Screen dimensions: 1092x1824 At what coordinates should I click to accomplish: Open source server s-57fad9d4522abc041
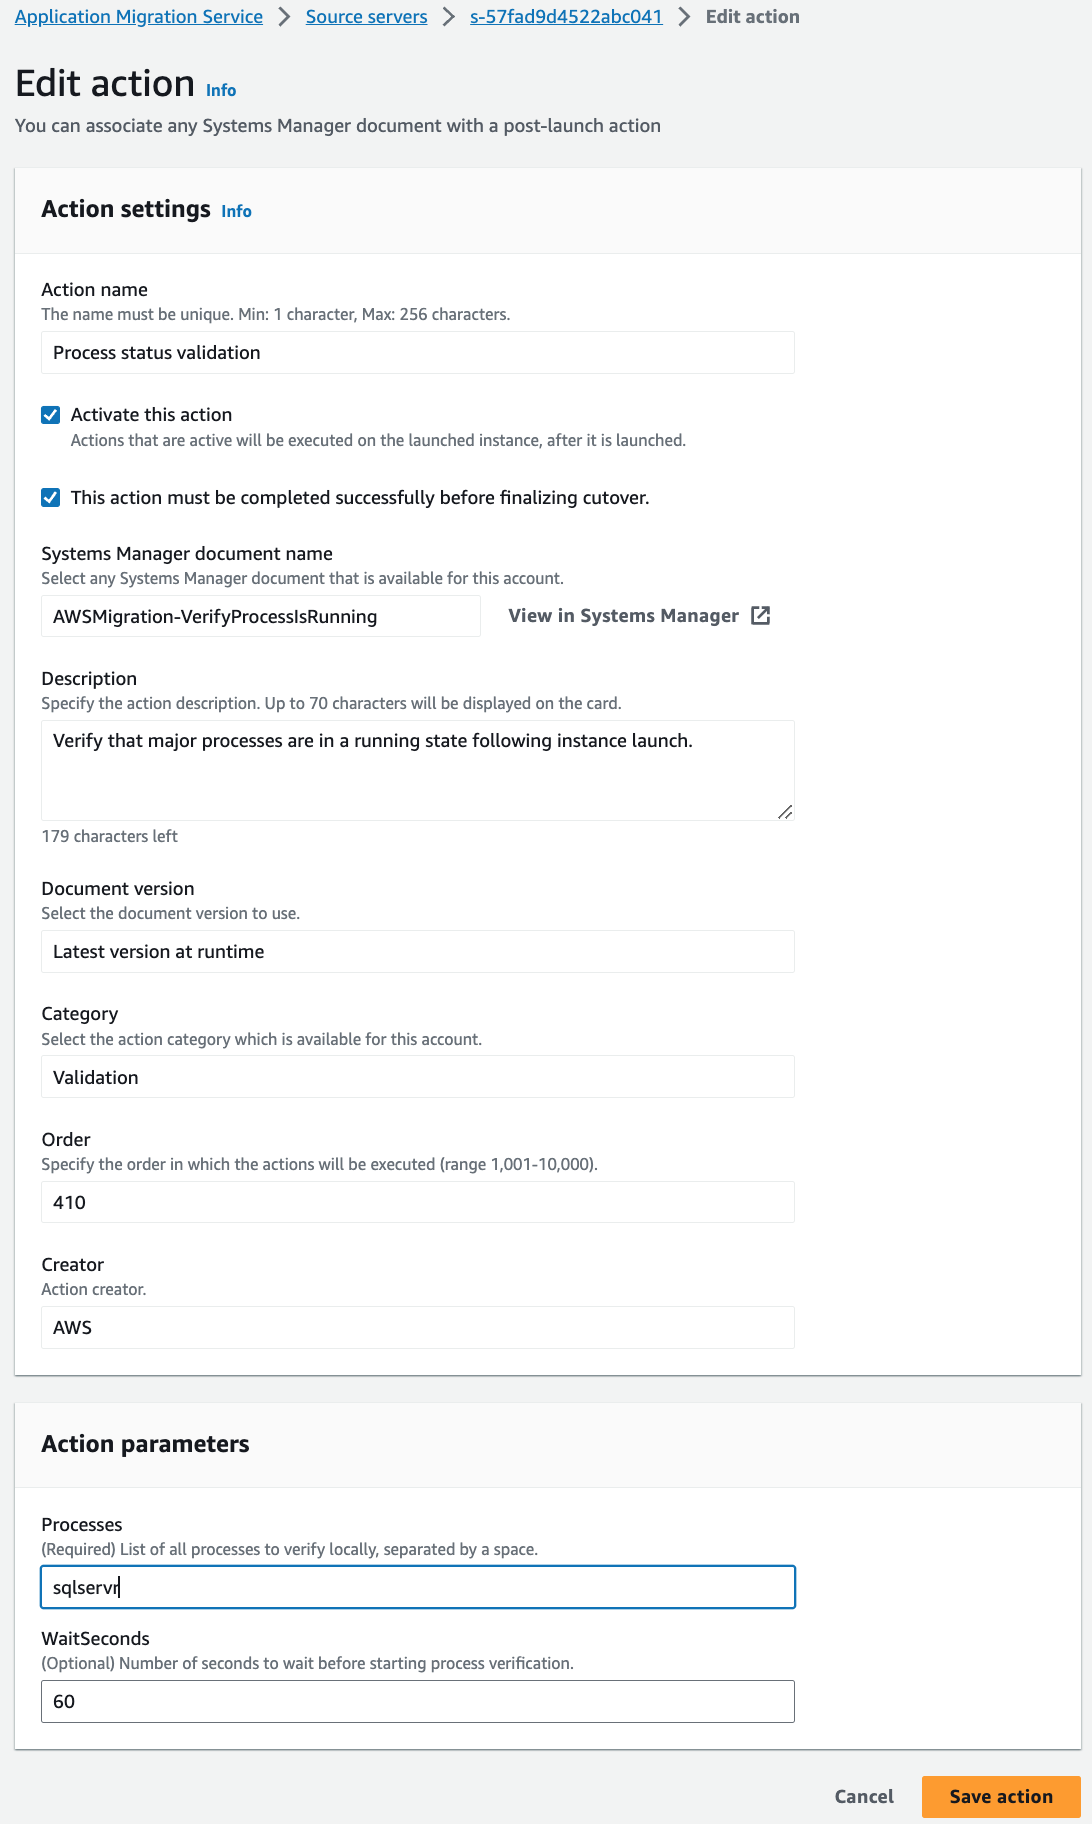tap(565, 16)
